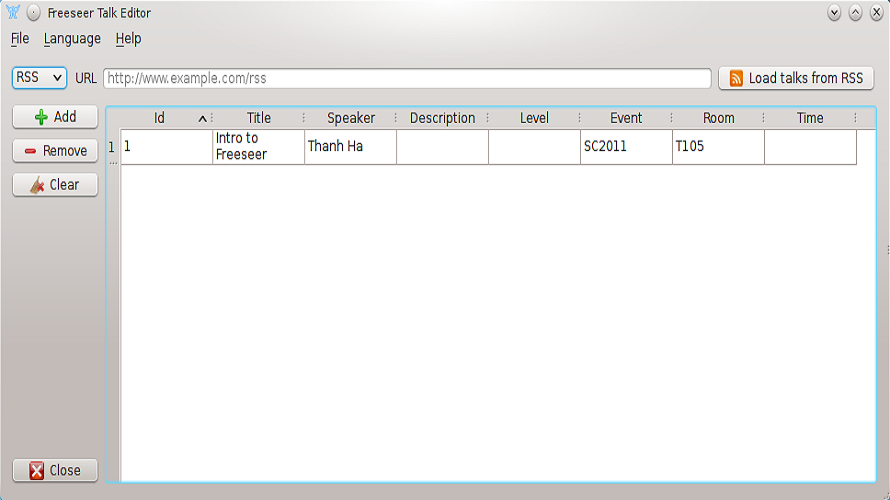Click the round window menu button in title bar
This screenshot has width=890, height=500.
pyautogui.click(x=33, y=12)
